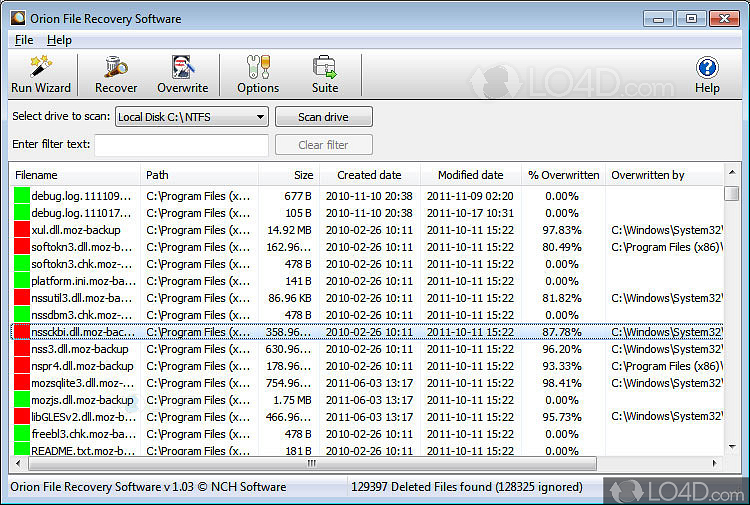Sort by the Path column header

pos(199,175)
